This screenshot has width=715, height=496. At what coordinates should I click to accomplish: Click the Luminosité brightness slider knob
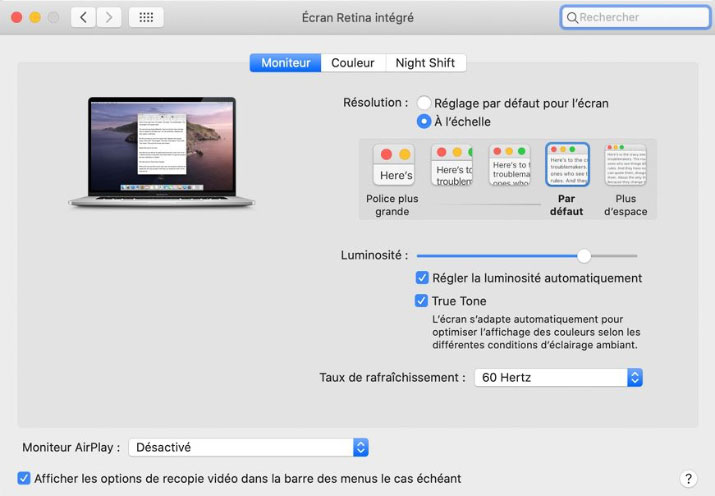(584, 256)
